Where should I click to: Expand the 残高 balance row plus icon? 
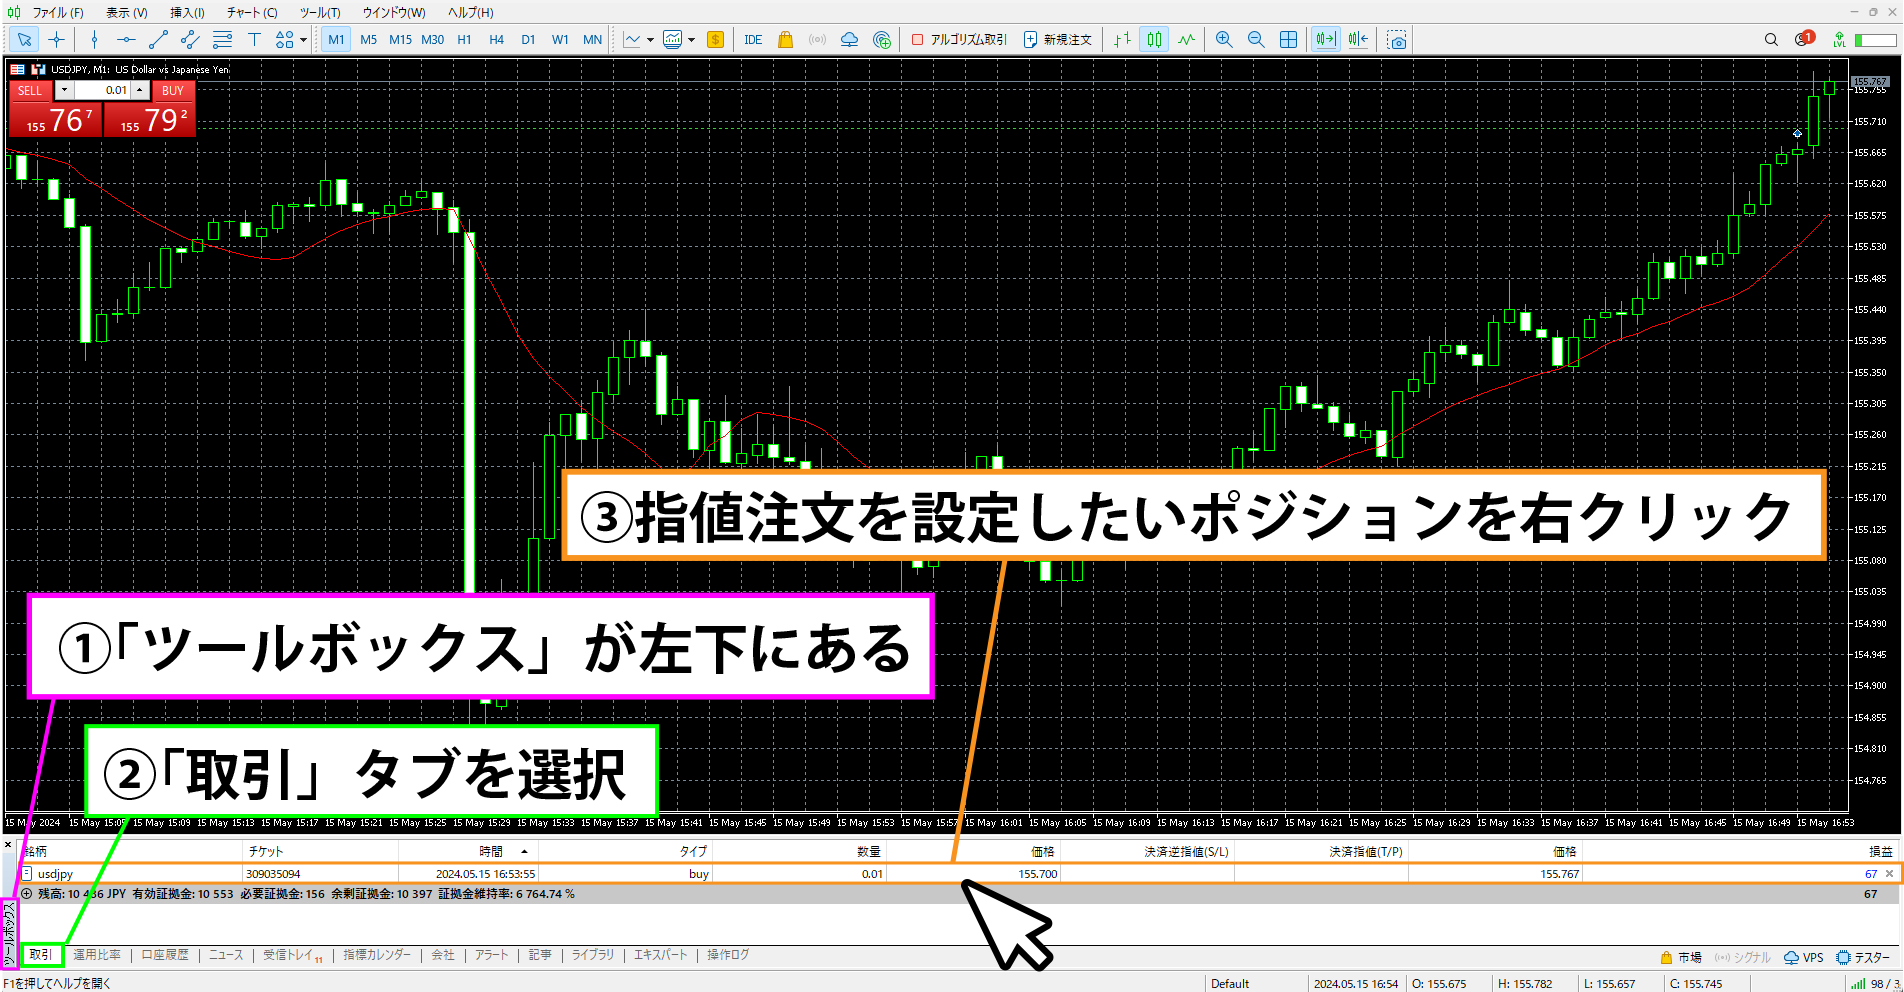pos(27,894)
